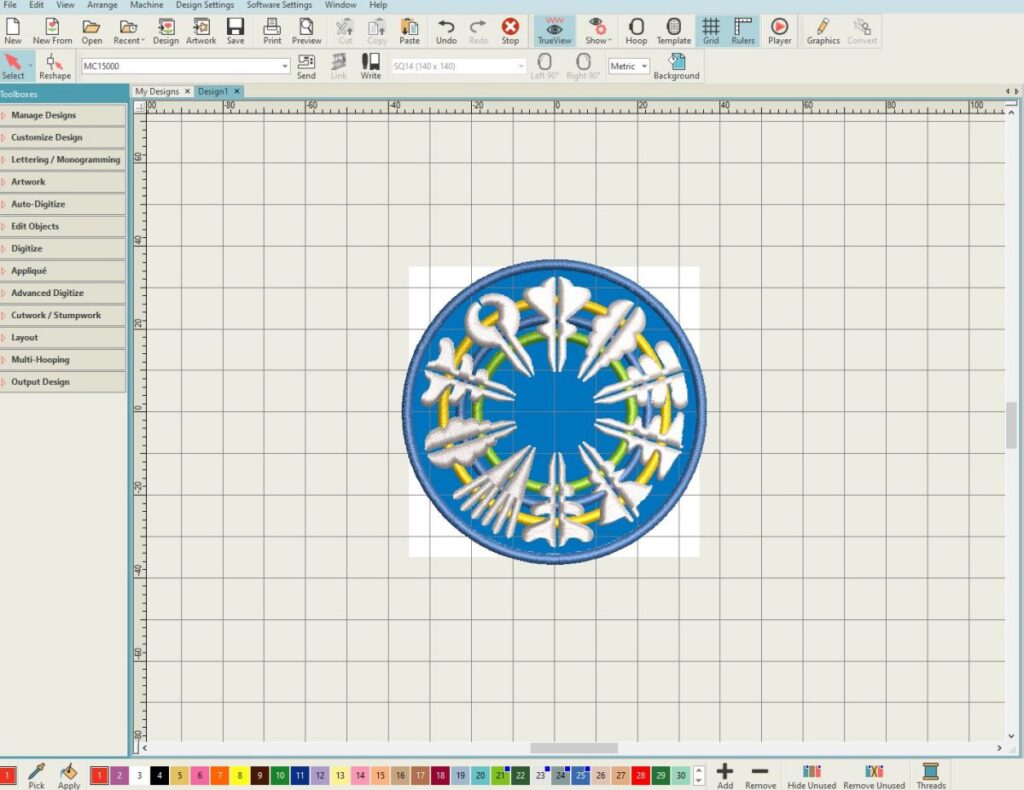Open the Arrange menu
The width and height of the screenshot is (1024, 790).
tap(103, 5)
